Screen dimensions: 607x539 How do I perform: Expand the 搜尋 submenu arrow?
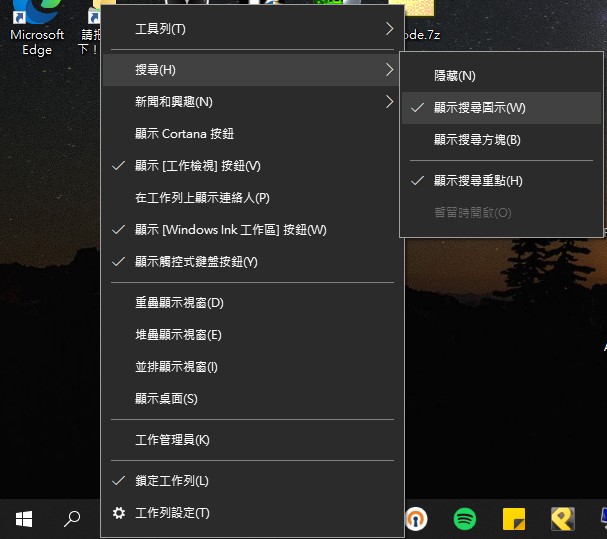tap(389, 69)
